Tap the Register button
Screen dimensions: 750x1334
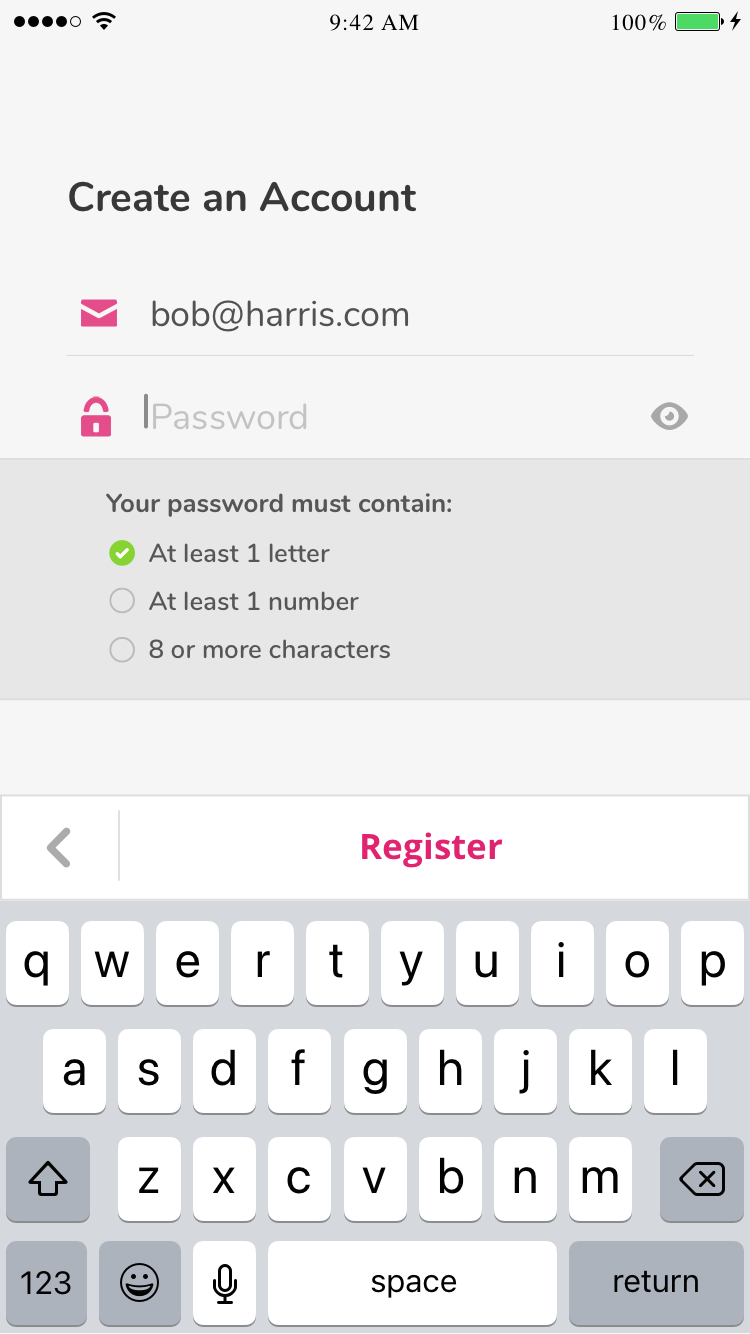click(x=431, y=847)
